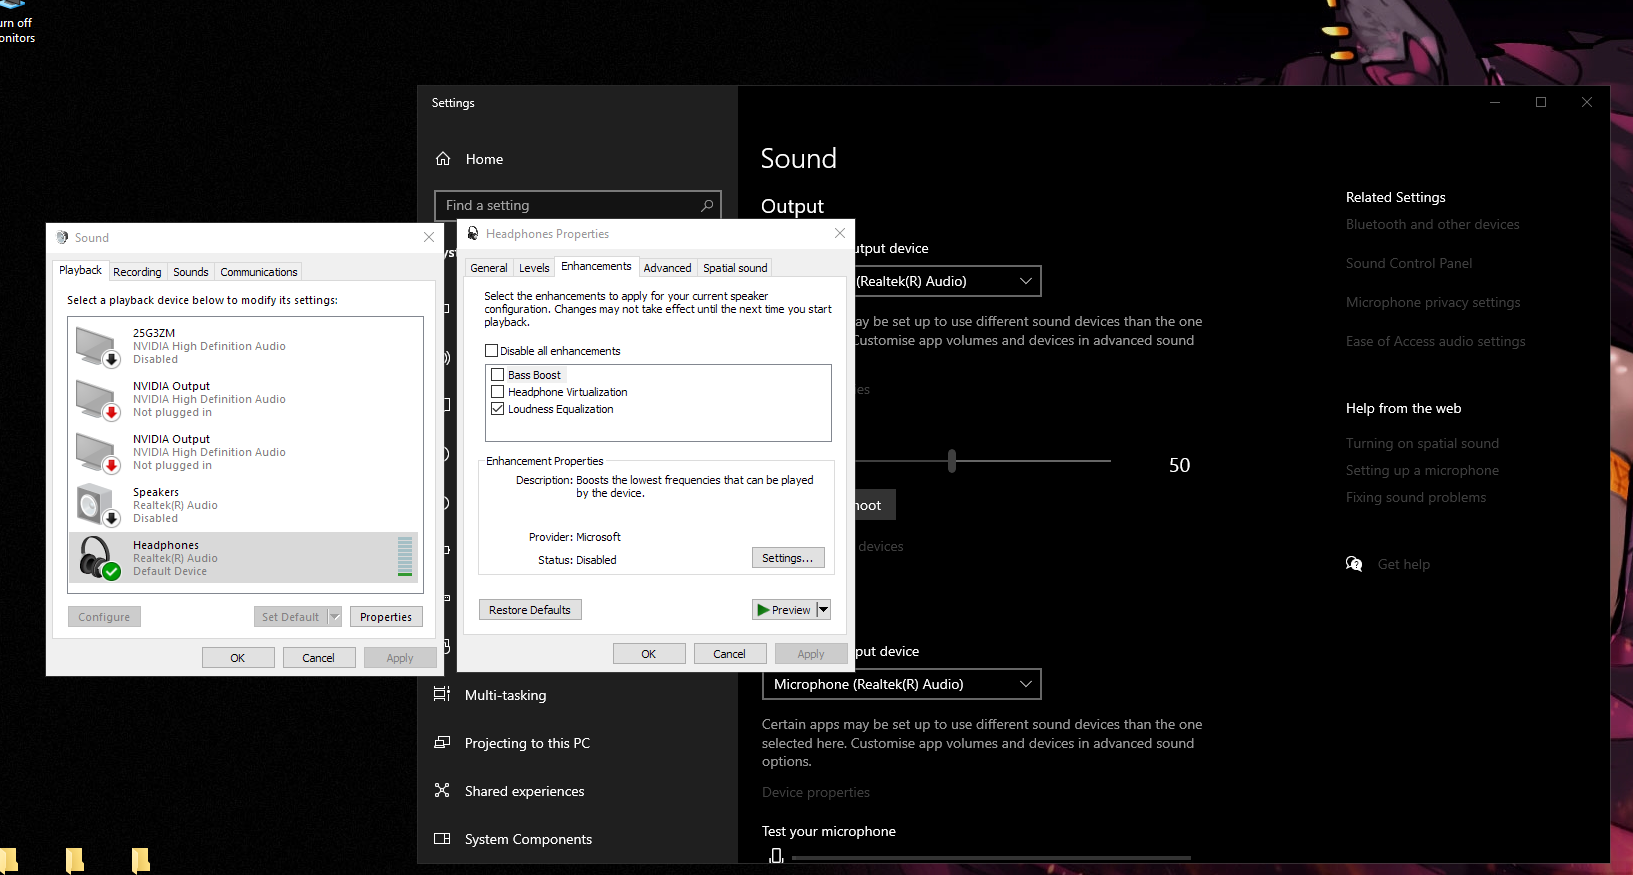Open Fixing sound problems help link
1633x875 pixels.
coord(1416,497)
